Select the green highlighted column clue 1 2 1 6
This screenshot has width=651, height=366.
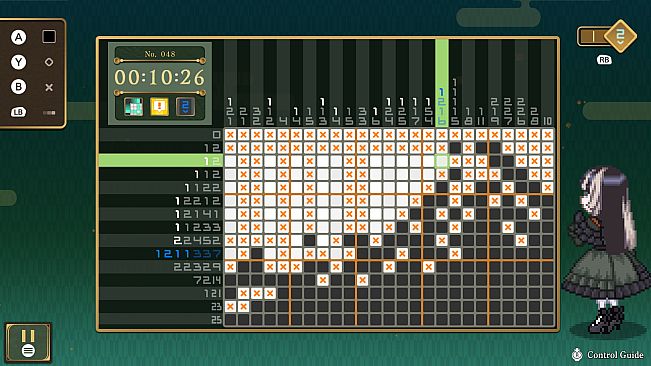click(442, 107)
